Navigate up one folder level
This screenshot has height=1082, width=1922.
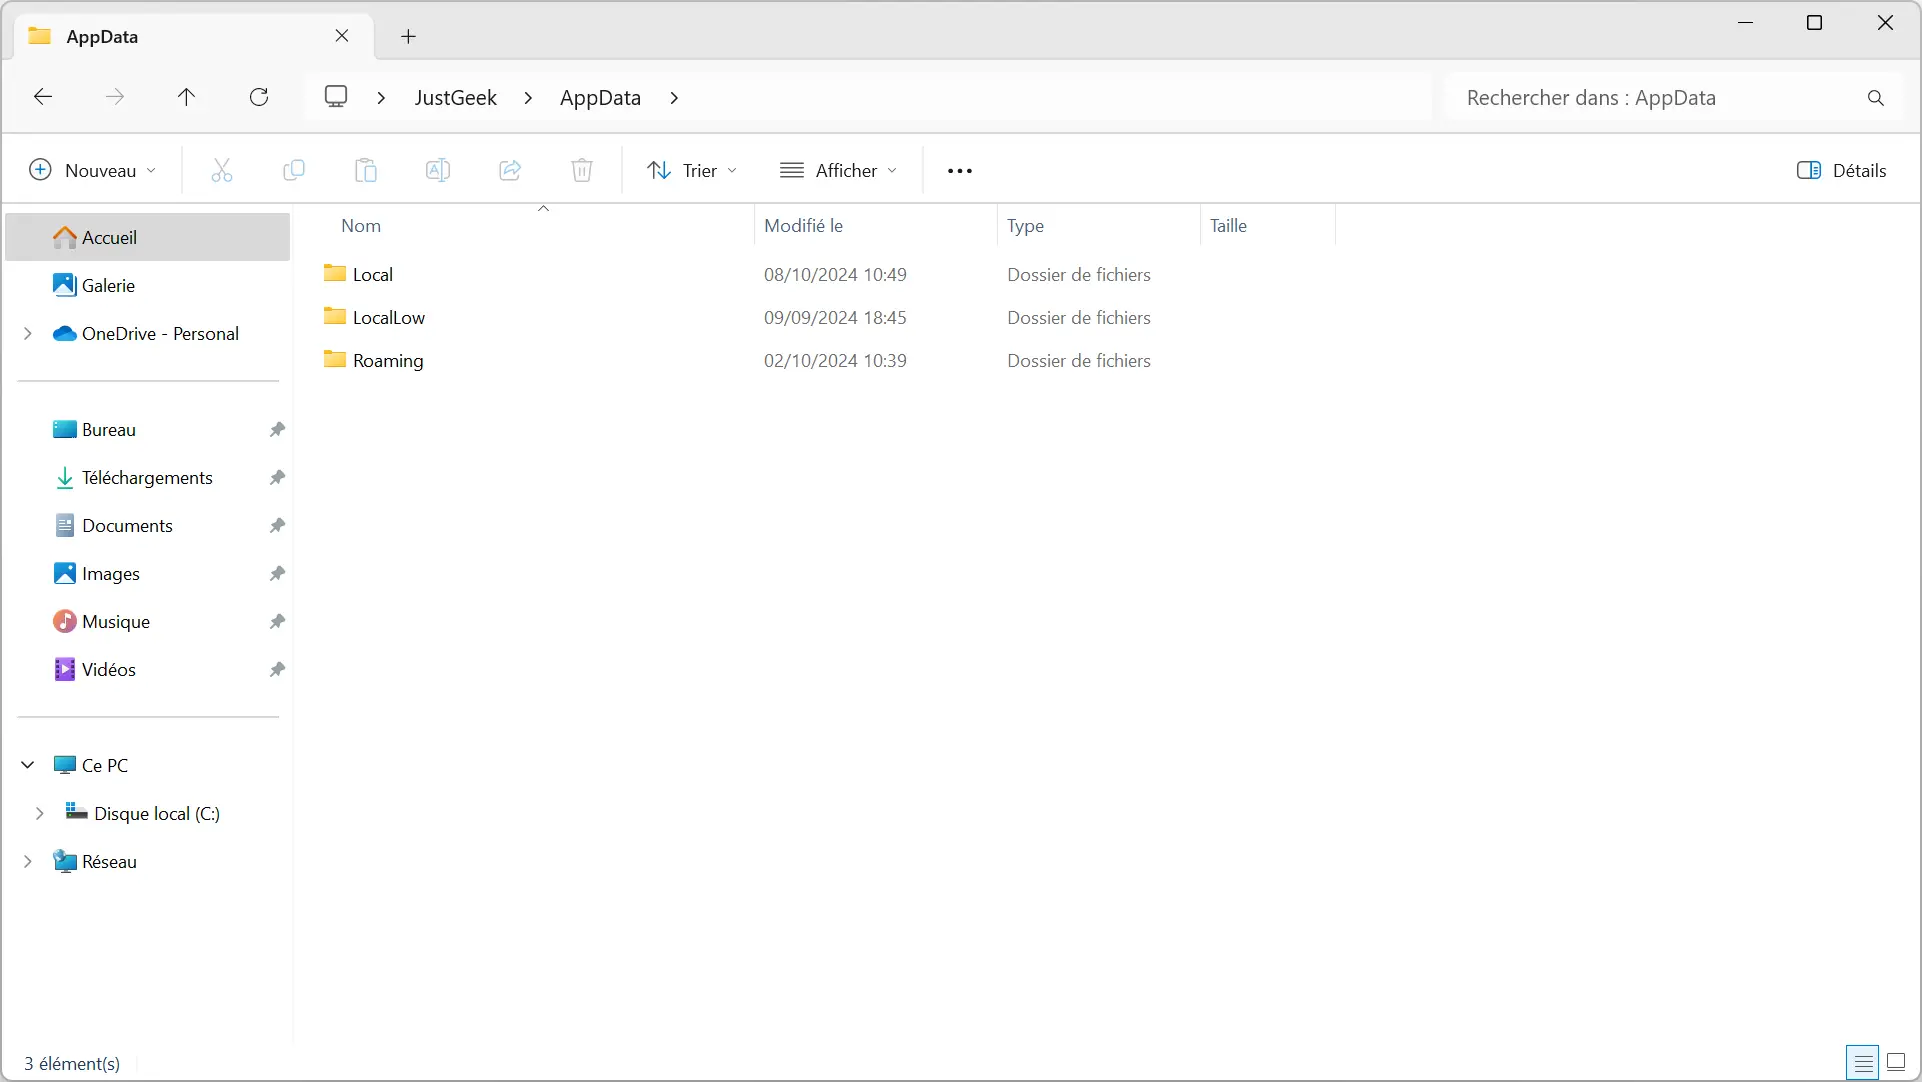[x=186, y=97]
